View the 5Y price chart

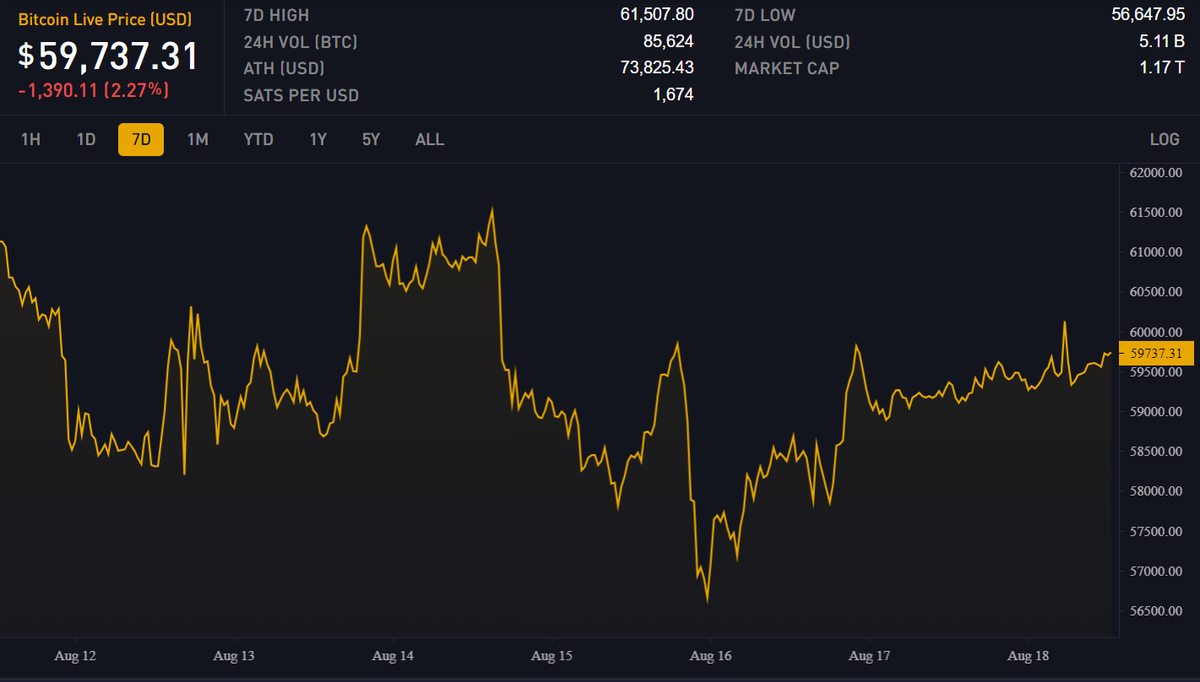pyautogui.click(x=371, y=140)
